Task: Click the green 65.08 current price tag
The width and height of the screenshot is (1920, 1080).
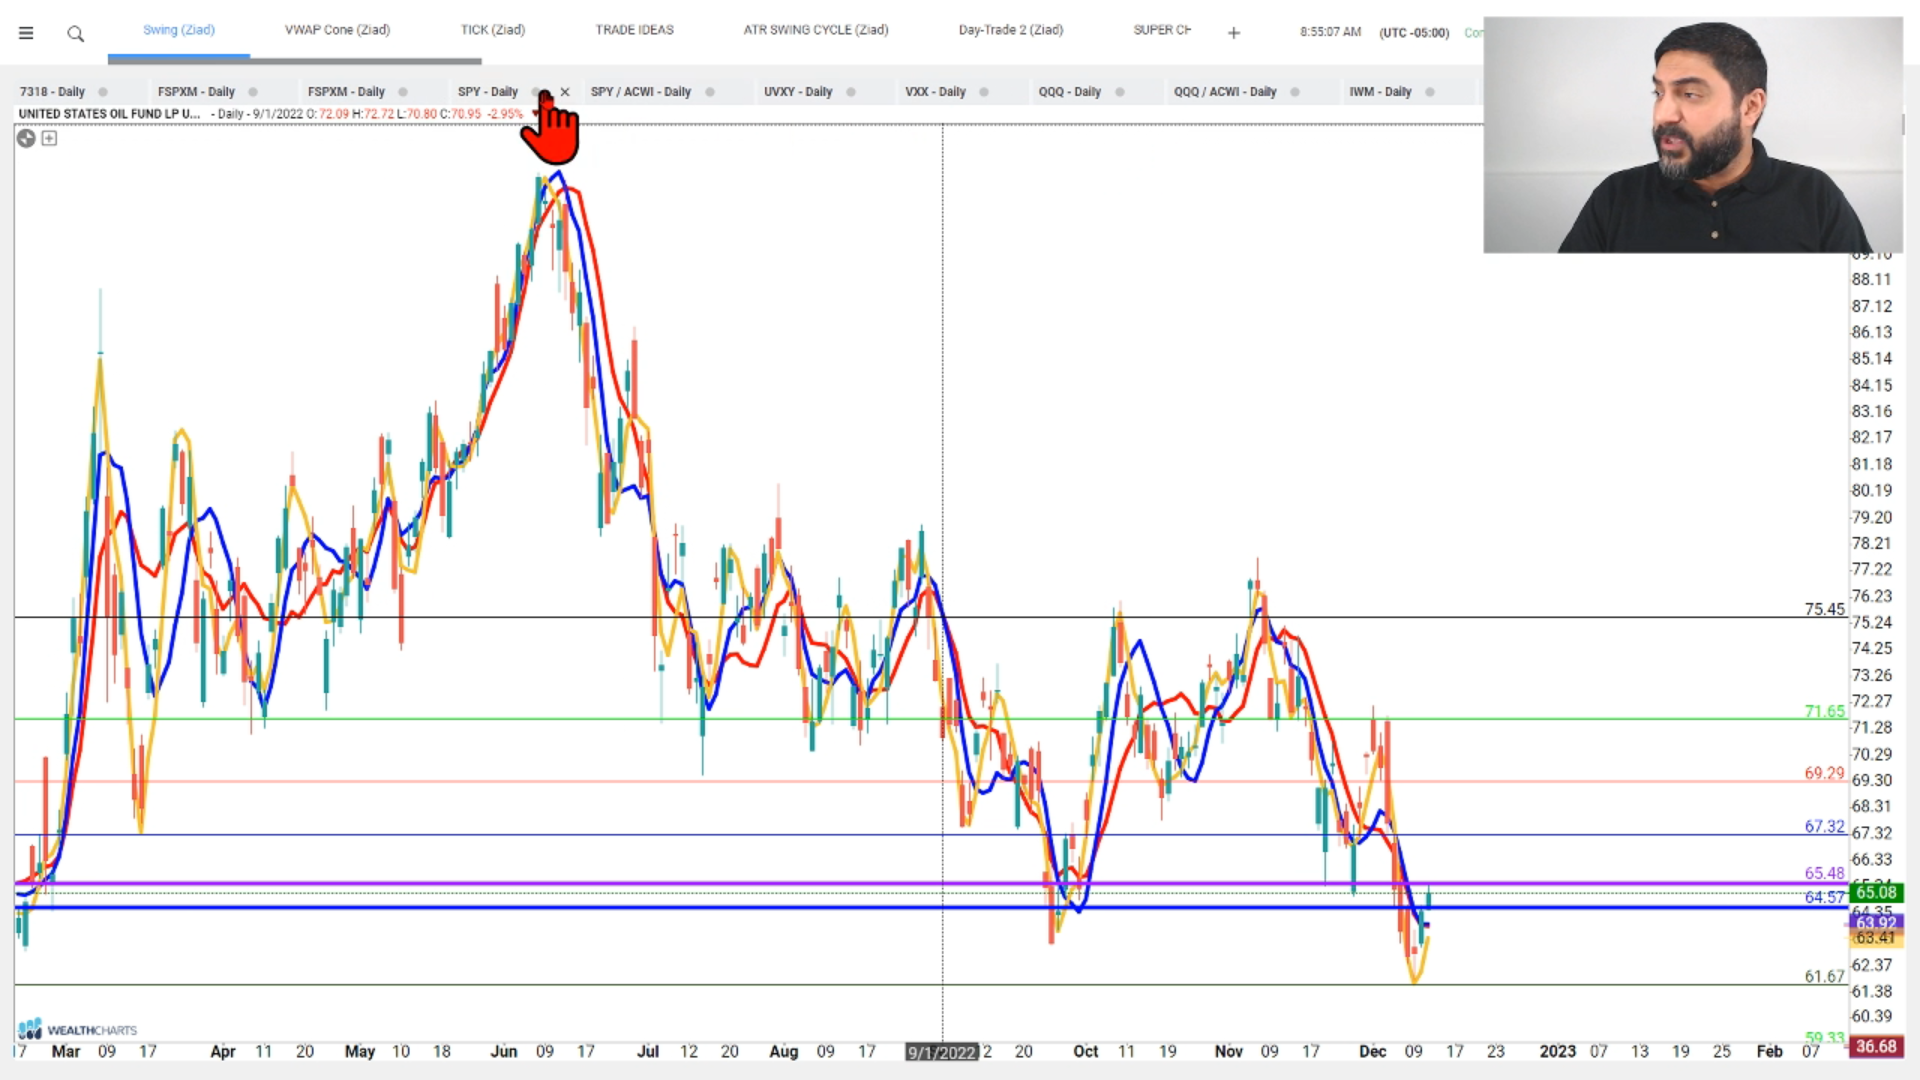Action: pyautogui.click(x=1875, y=892)
